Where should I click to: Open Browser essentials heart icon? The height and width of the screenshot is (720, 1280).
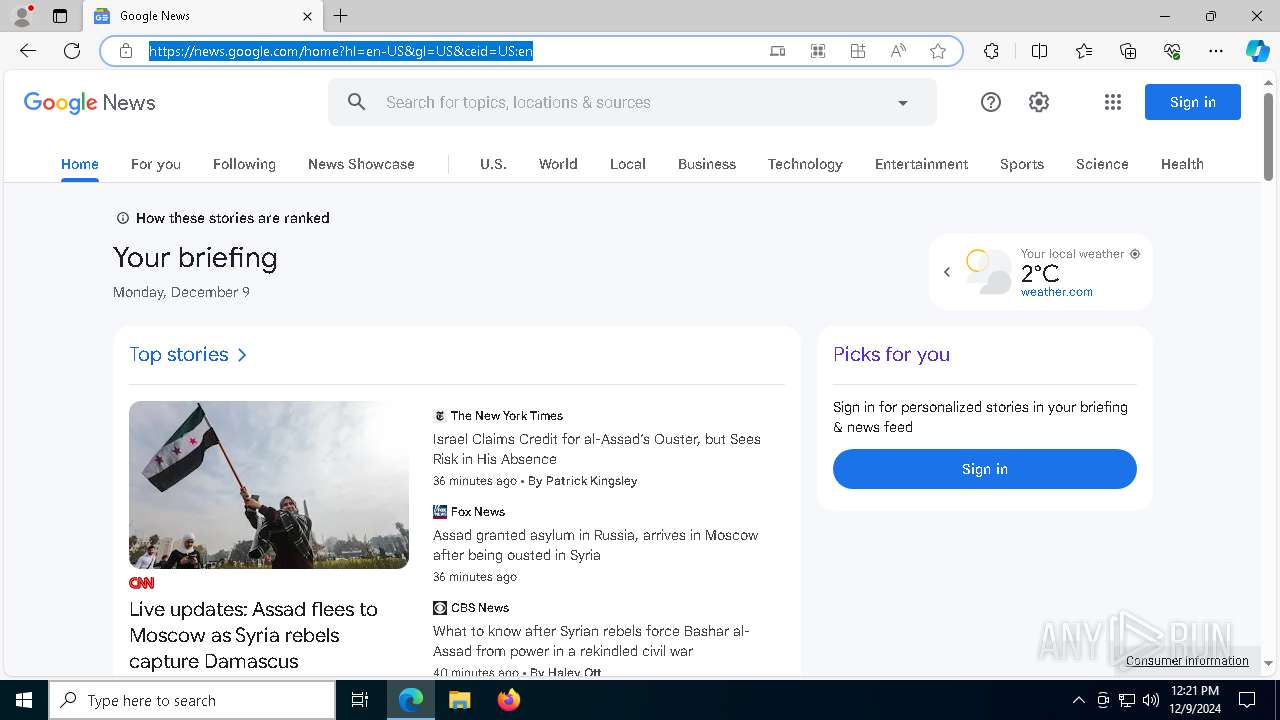tap(1172, 51)
